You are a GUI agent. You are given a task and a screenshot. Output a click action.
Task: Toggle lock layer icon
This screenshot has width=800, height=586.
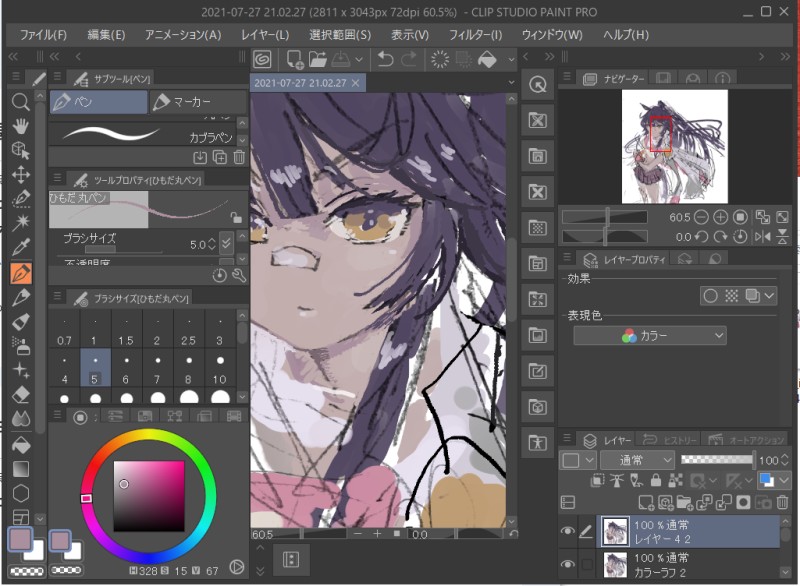[x=656, y=480]
